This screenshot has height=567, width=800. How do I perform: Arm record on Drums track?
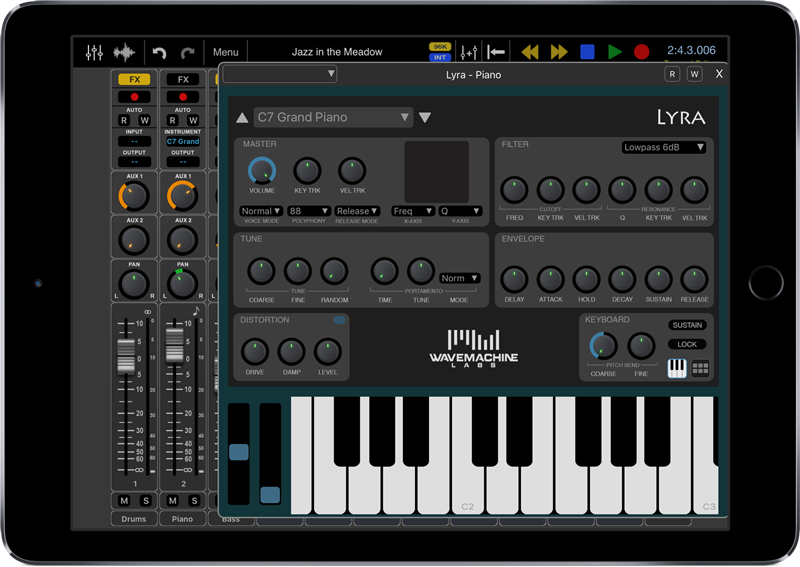[x=134, y=97]
